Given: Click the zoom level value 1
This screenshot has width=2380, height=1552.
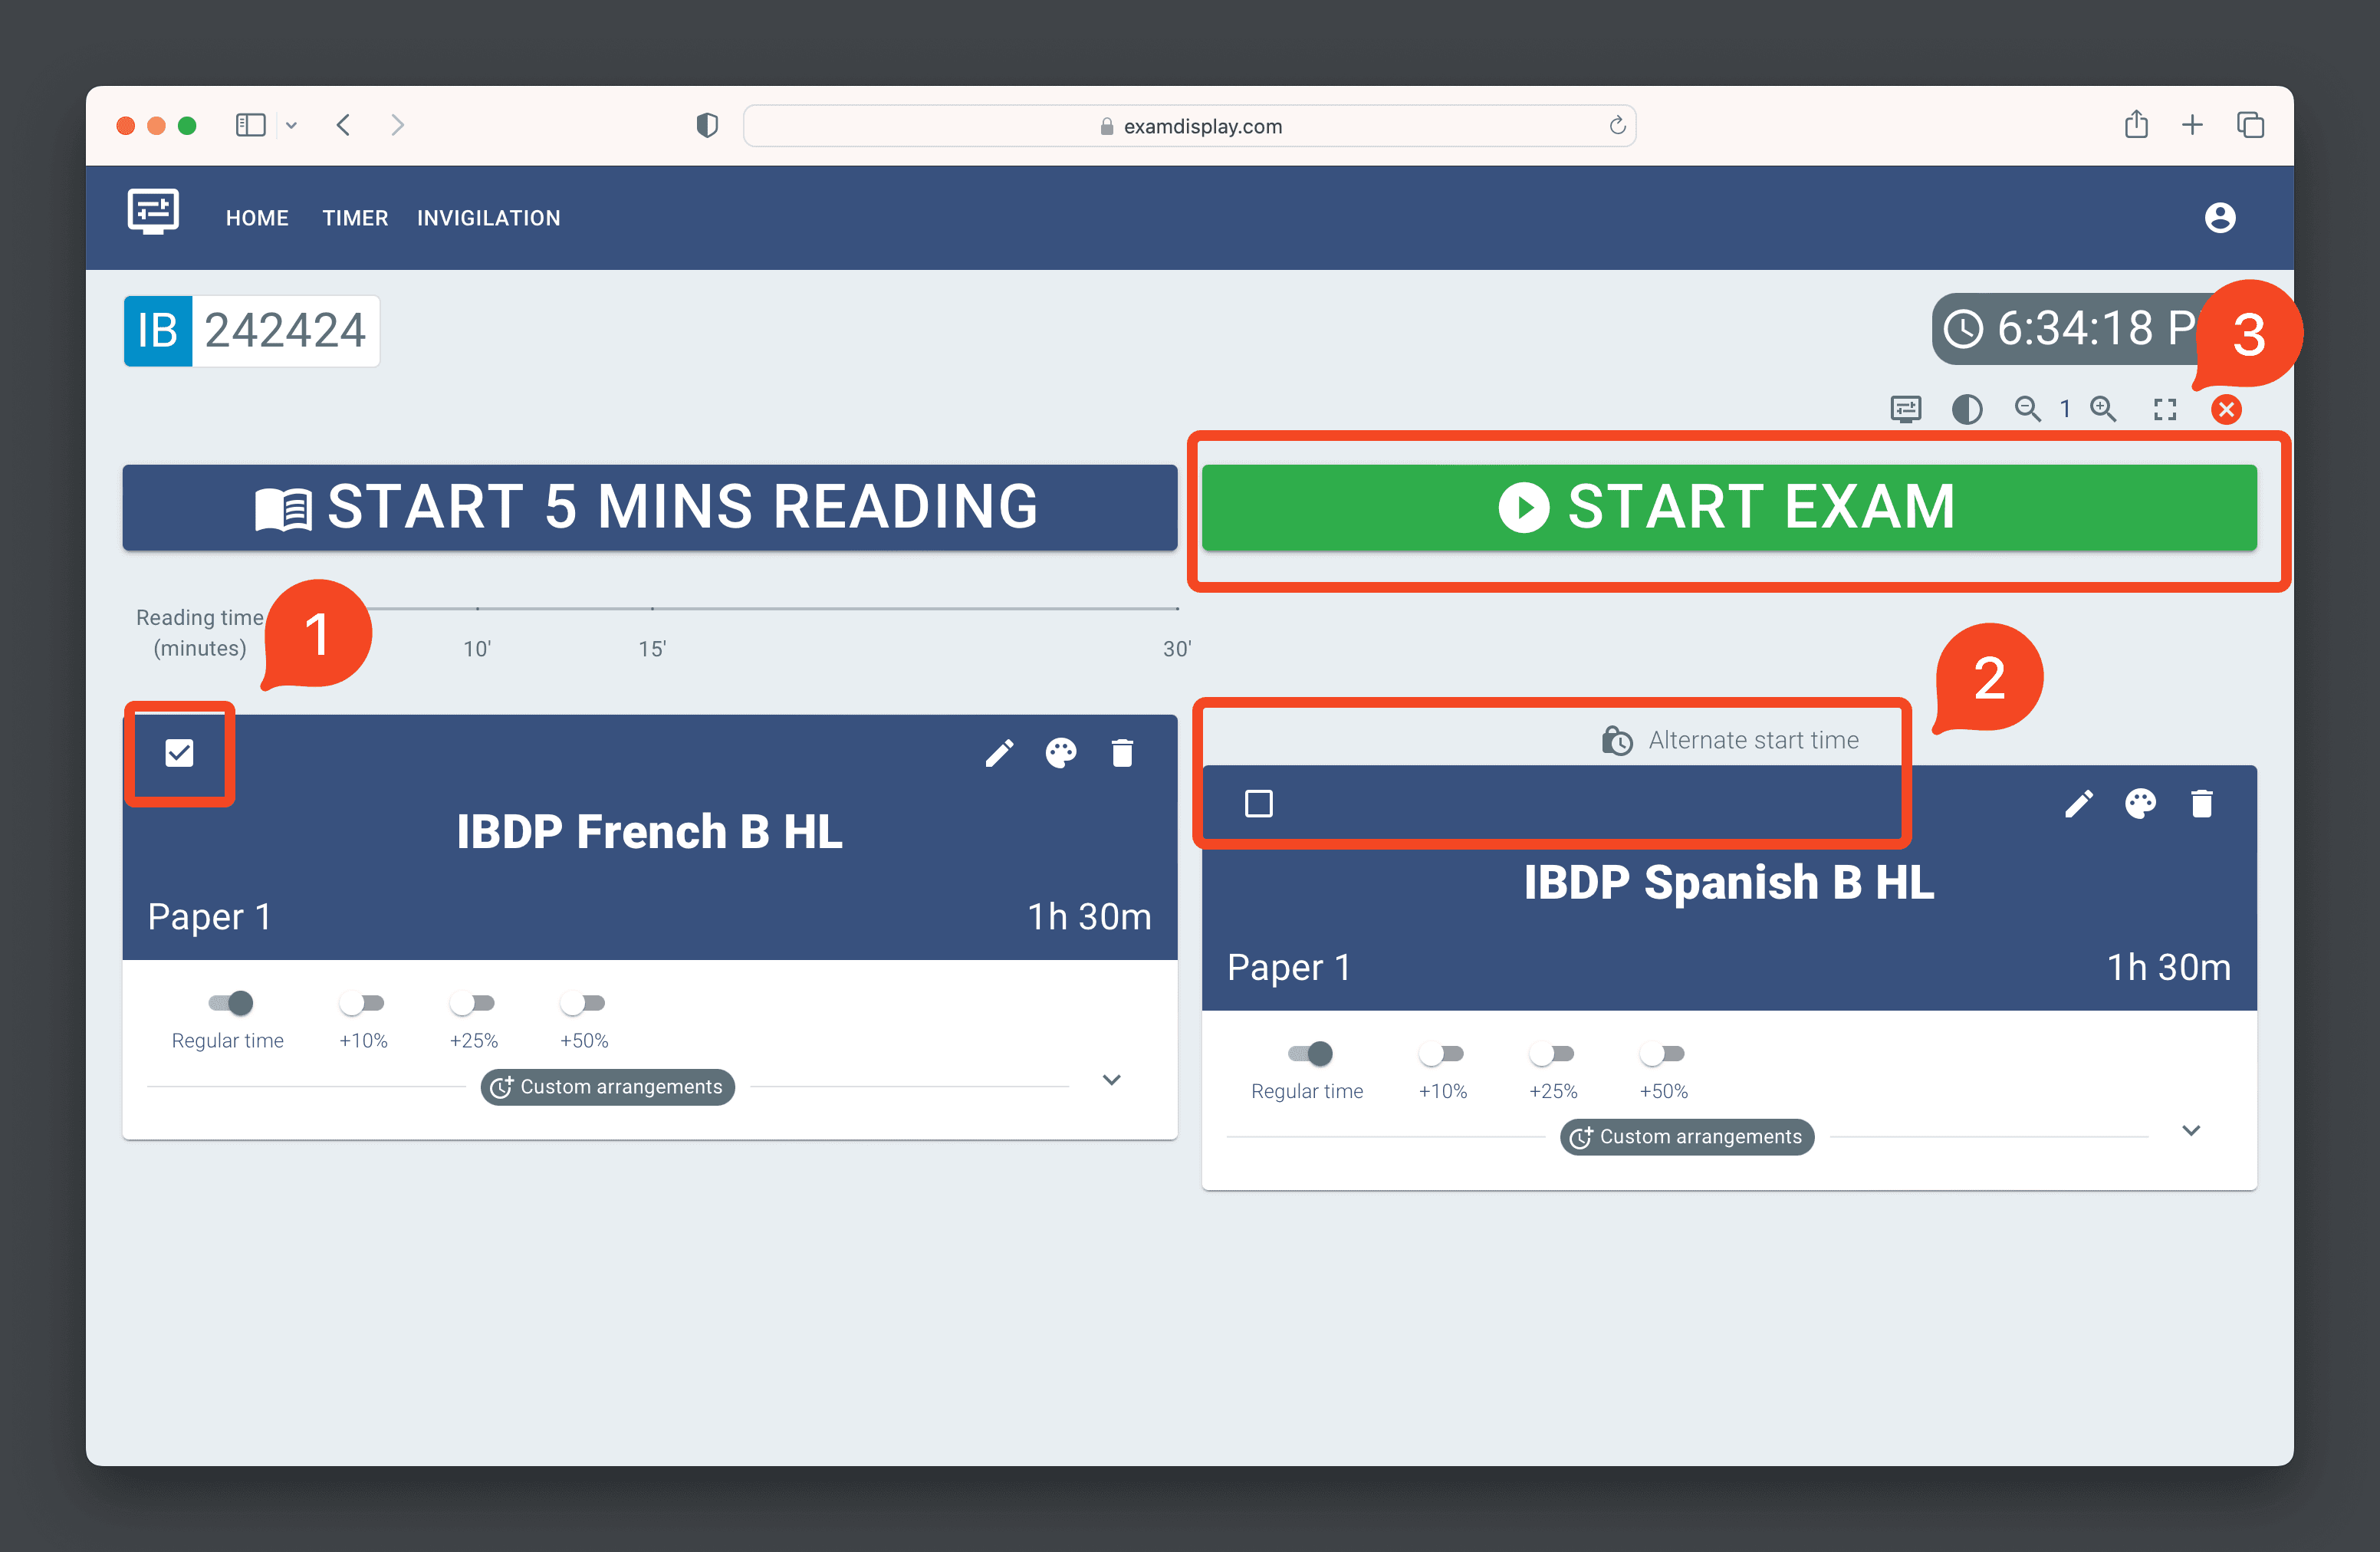Looking at the screenshot, I should pyautogui.click(x=2065, y=409).
